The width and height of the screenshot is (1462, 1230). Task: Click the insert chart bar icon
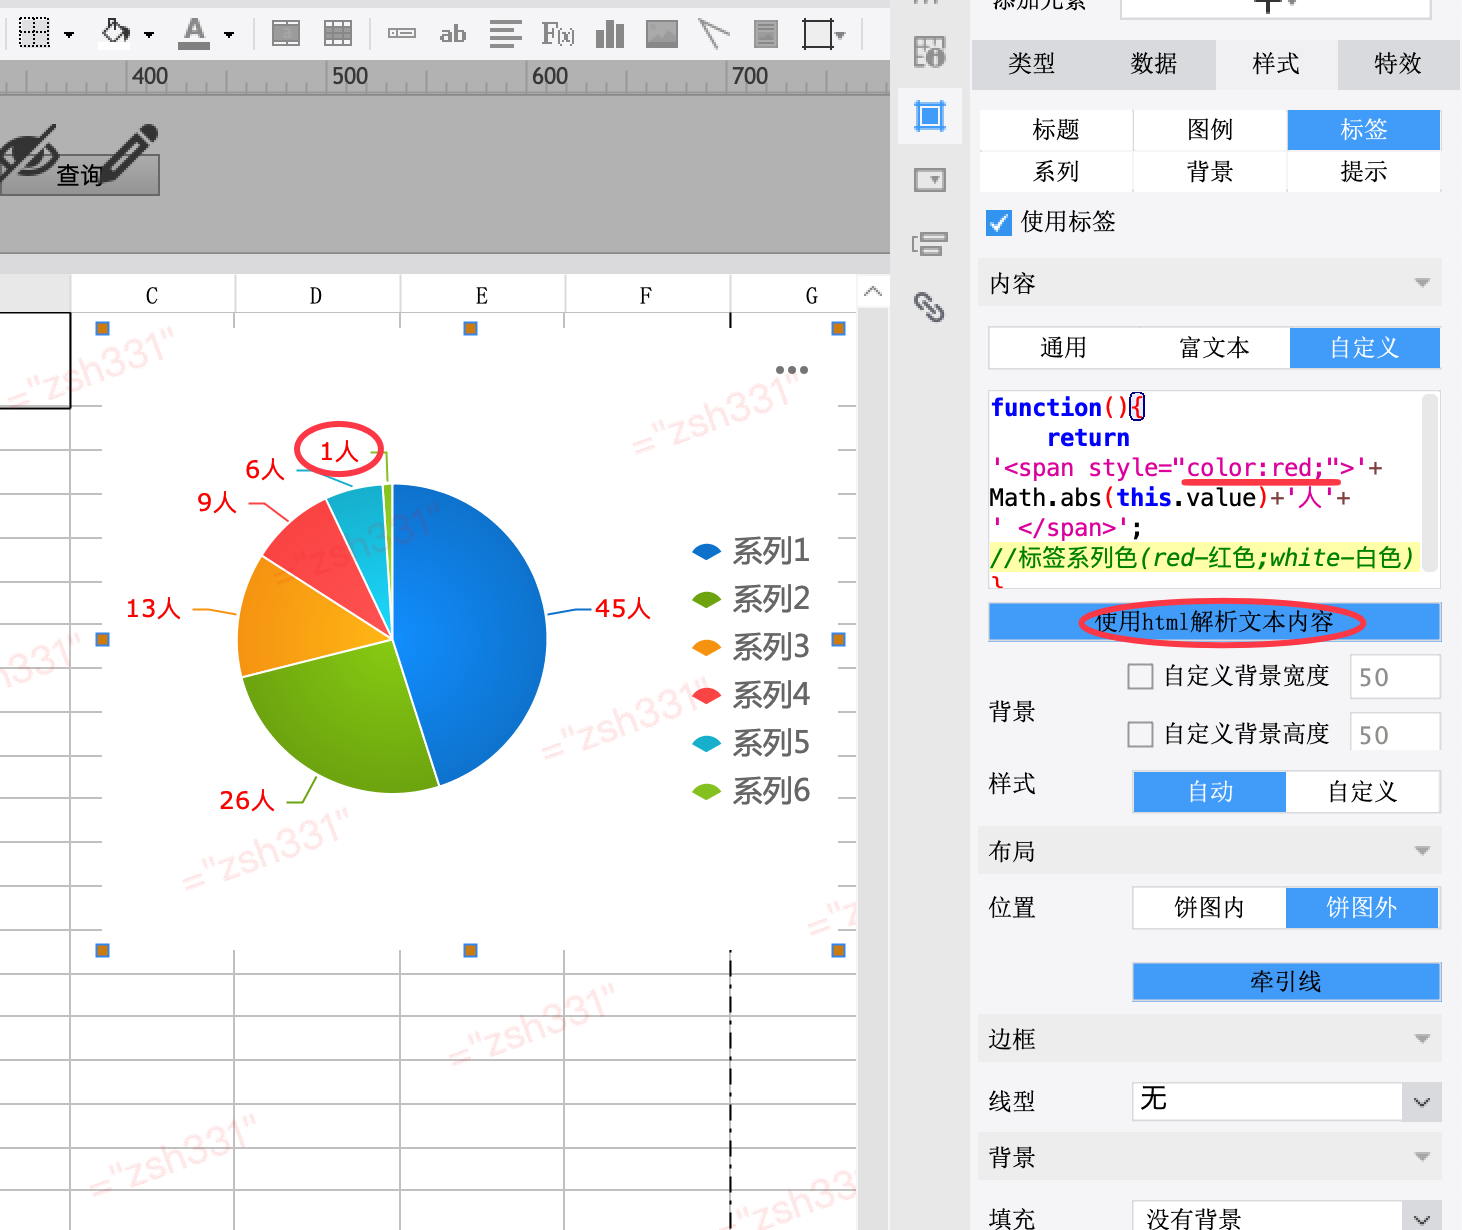(609, 35)
